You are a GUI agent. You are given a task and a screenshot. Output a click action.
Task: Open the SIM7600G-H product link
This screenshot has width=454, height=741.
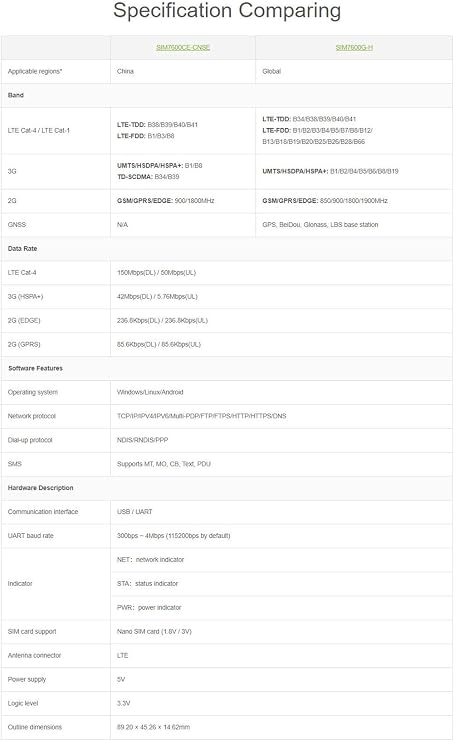tap(354, 47)
